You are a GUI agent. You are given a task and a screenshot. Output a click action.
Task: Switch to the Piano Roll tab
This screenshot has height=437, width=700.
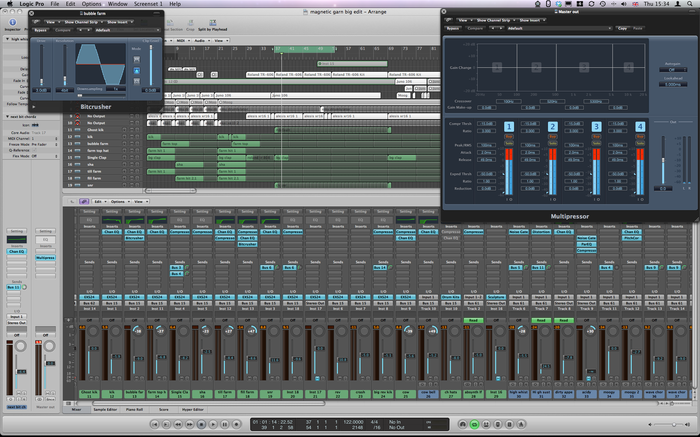134,409
